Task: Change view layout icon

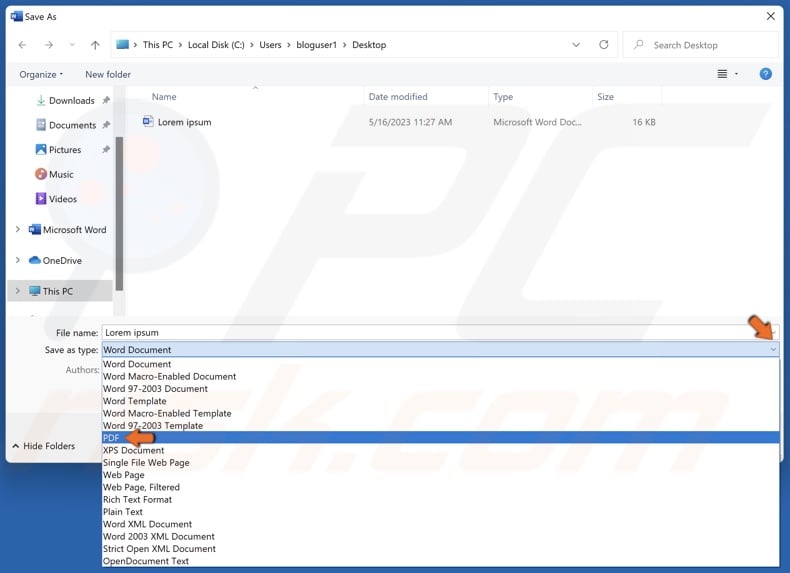Action: click(x=722, y=74)
